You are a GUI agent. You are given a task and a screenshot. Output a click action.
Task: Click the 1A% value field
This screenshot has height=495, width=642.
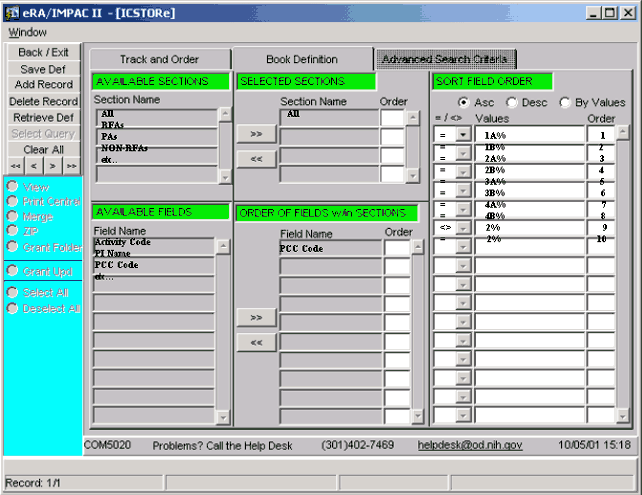529,135
